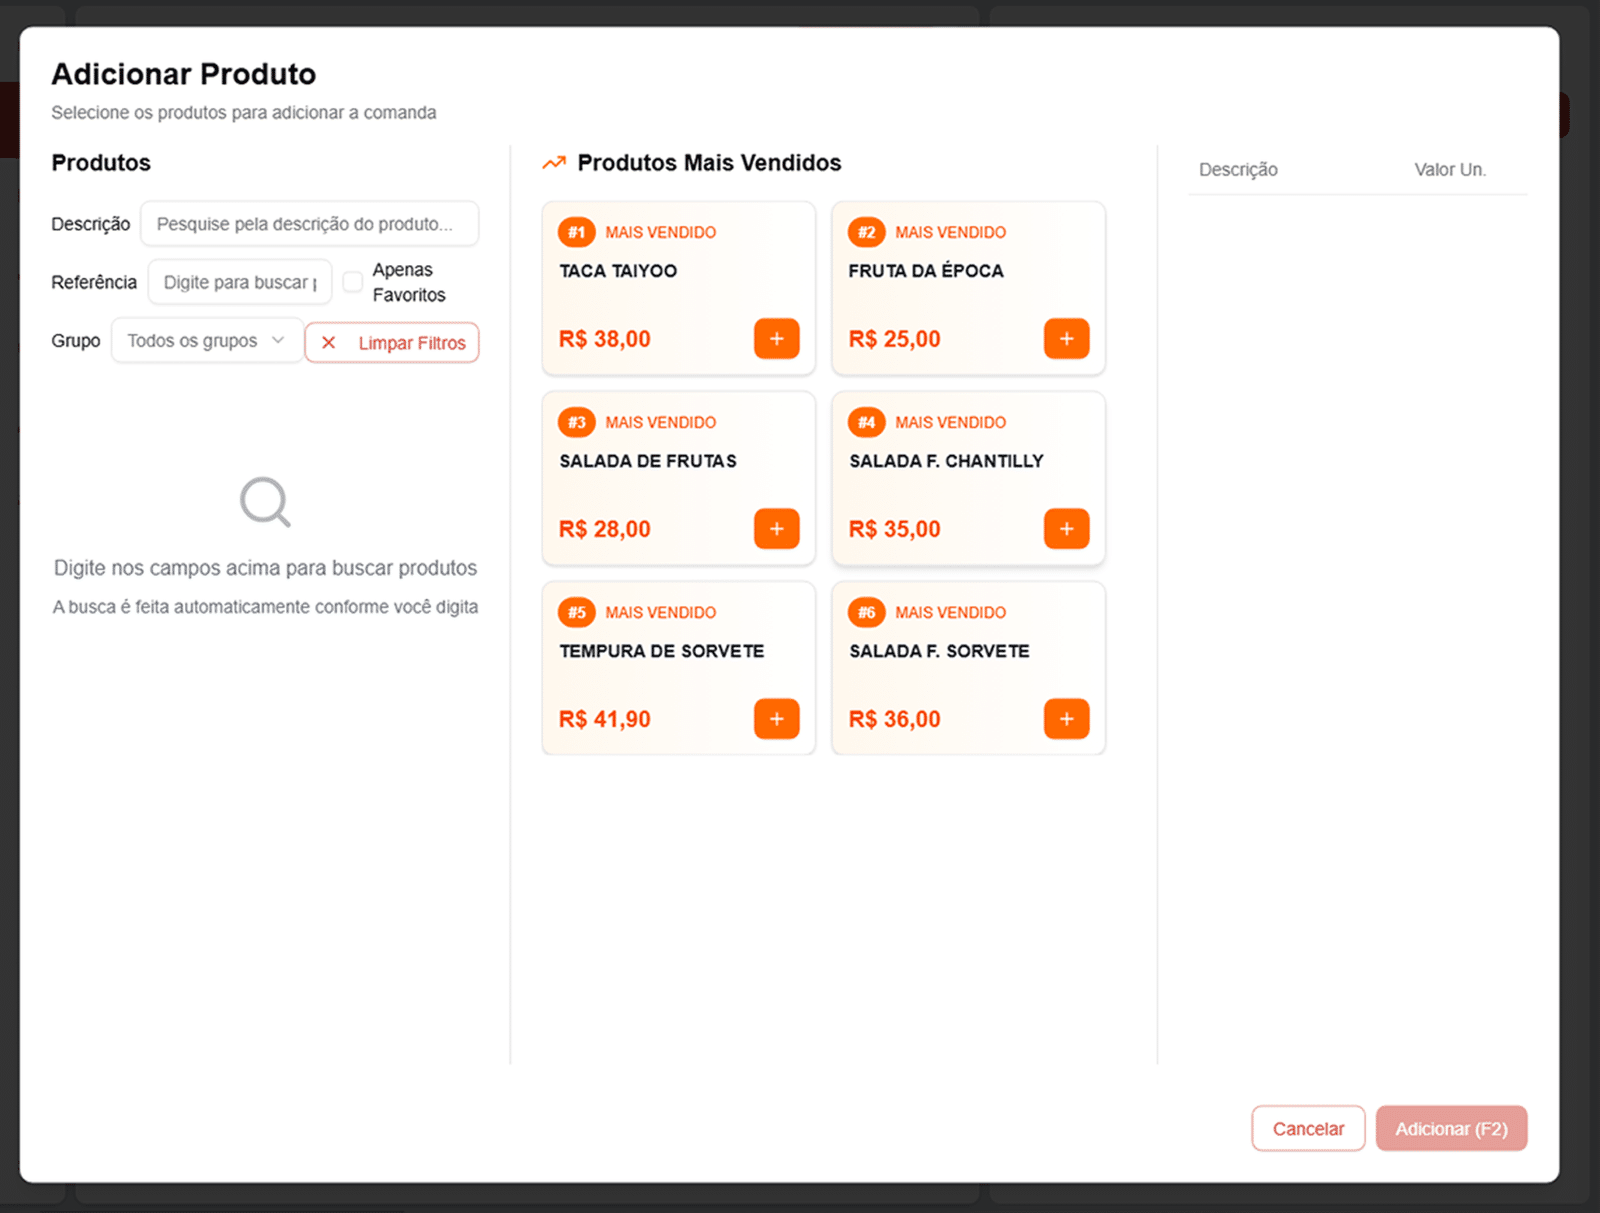The image size is (1600, 1213).
Task: Enable the Apenas Favoritos checkbox
Action: 353,282
